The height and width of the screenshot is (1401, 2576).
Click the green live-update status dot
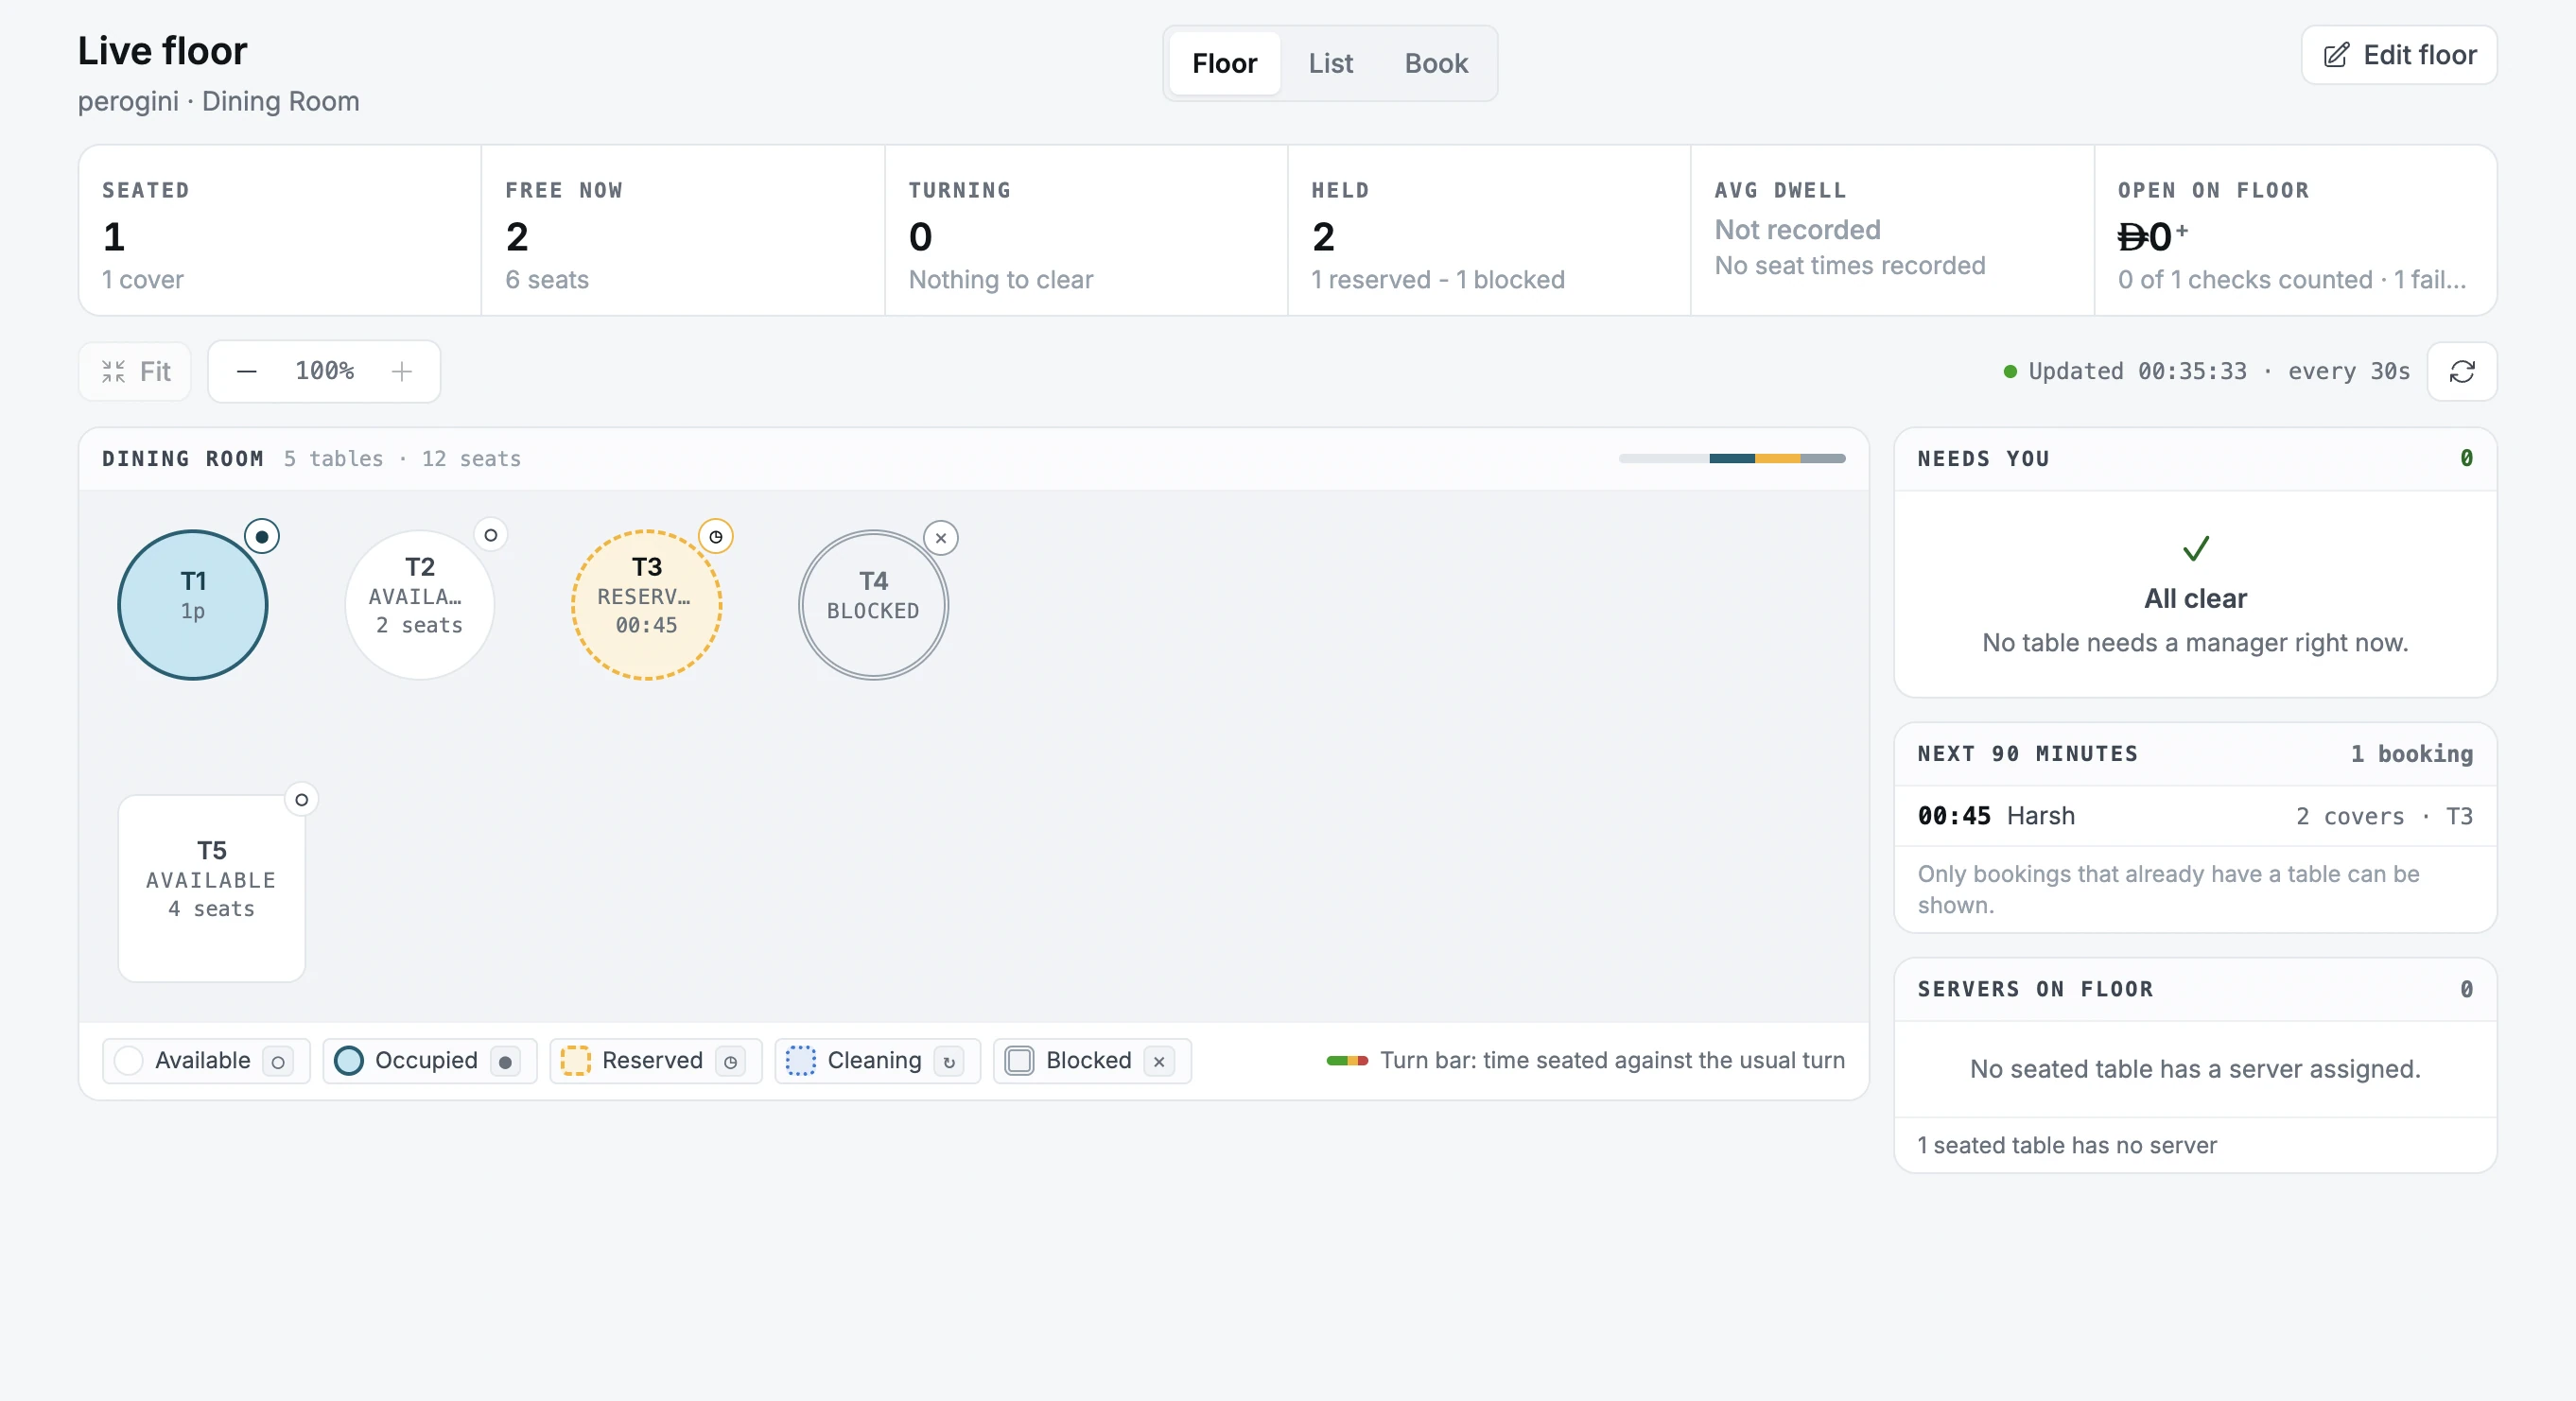pyautogui.click(x=2010, y=372)
